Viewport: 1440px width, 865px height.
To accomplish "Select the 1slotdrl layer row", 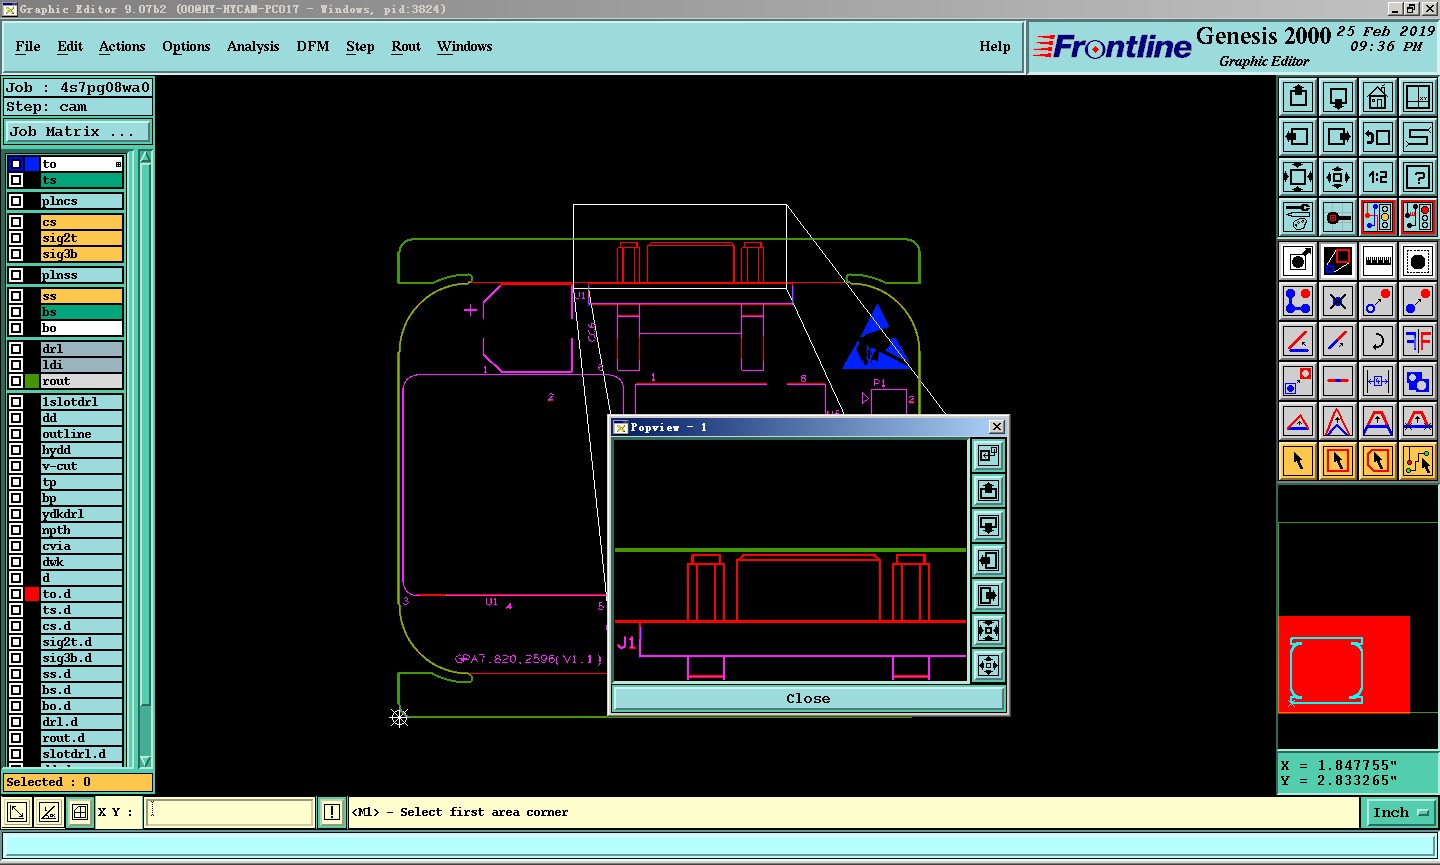I will pos(82,402).
